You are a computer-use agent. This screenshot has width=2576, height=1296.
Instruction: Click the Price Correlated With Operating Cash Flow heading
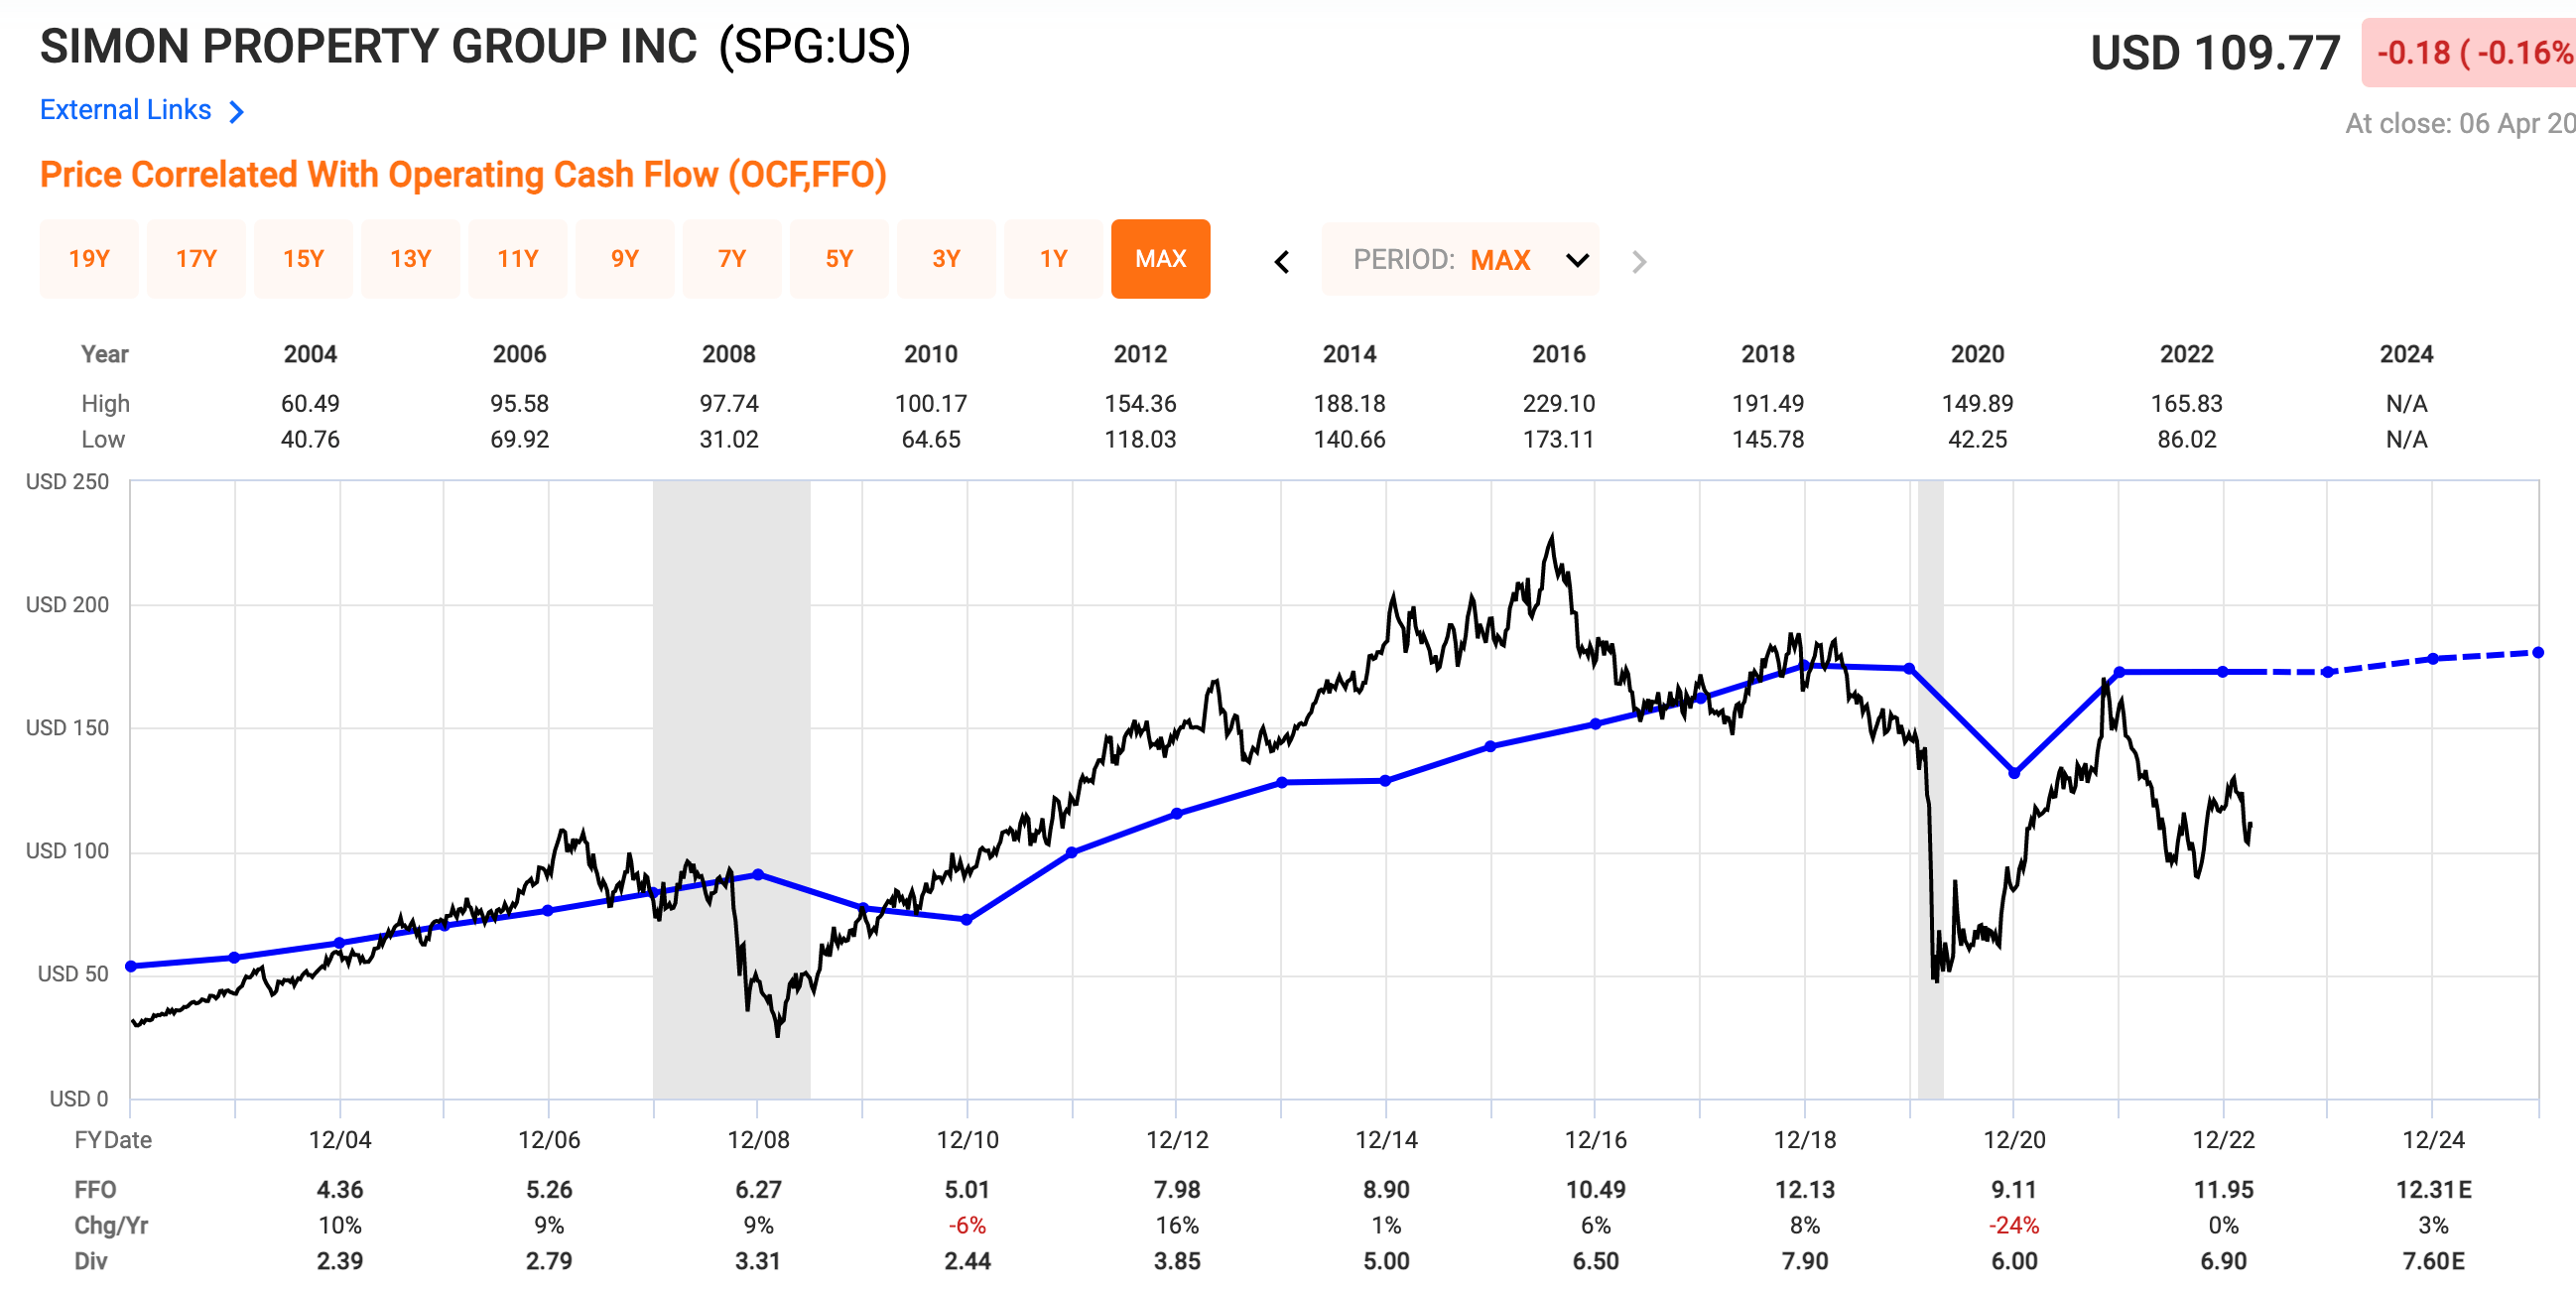click(x=463, y=175)
